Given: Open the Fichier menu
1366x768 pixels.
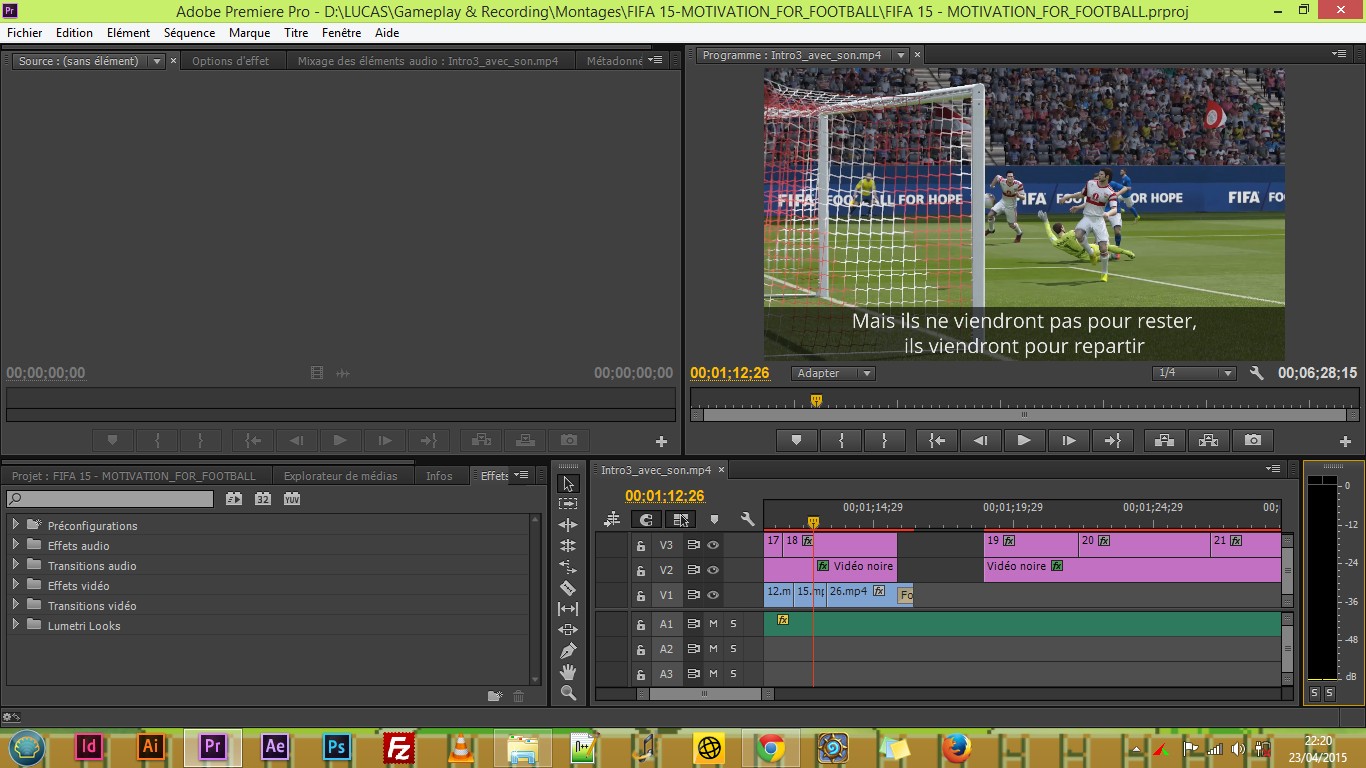Looking at the screenshot, I should pos(25,32).
